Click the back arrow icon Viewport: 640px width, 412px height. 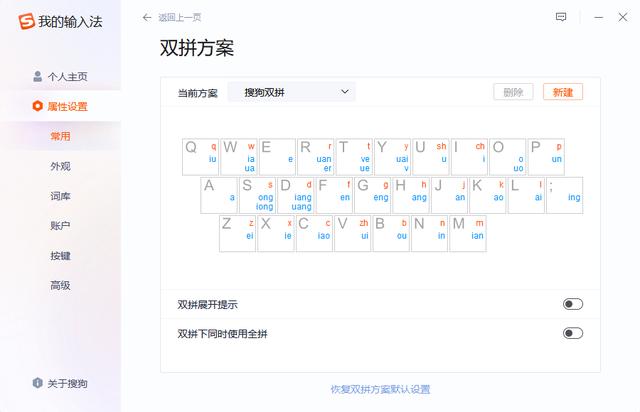click(147, 17)
